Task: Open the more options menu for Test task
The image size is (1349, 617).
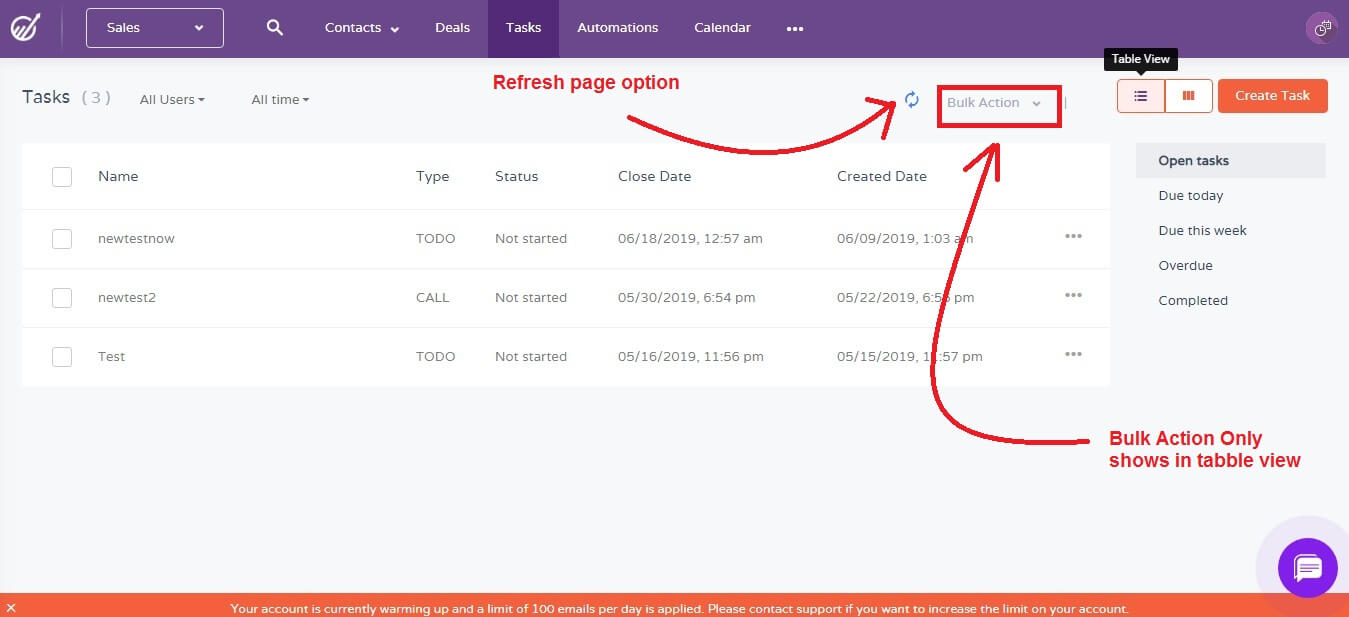Action: 1073,355
